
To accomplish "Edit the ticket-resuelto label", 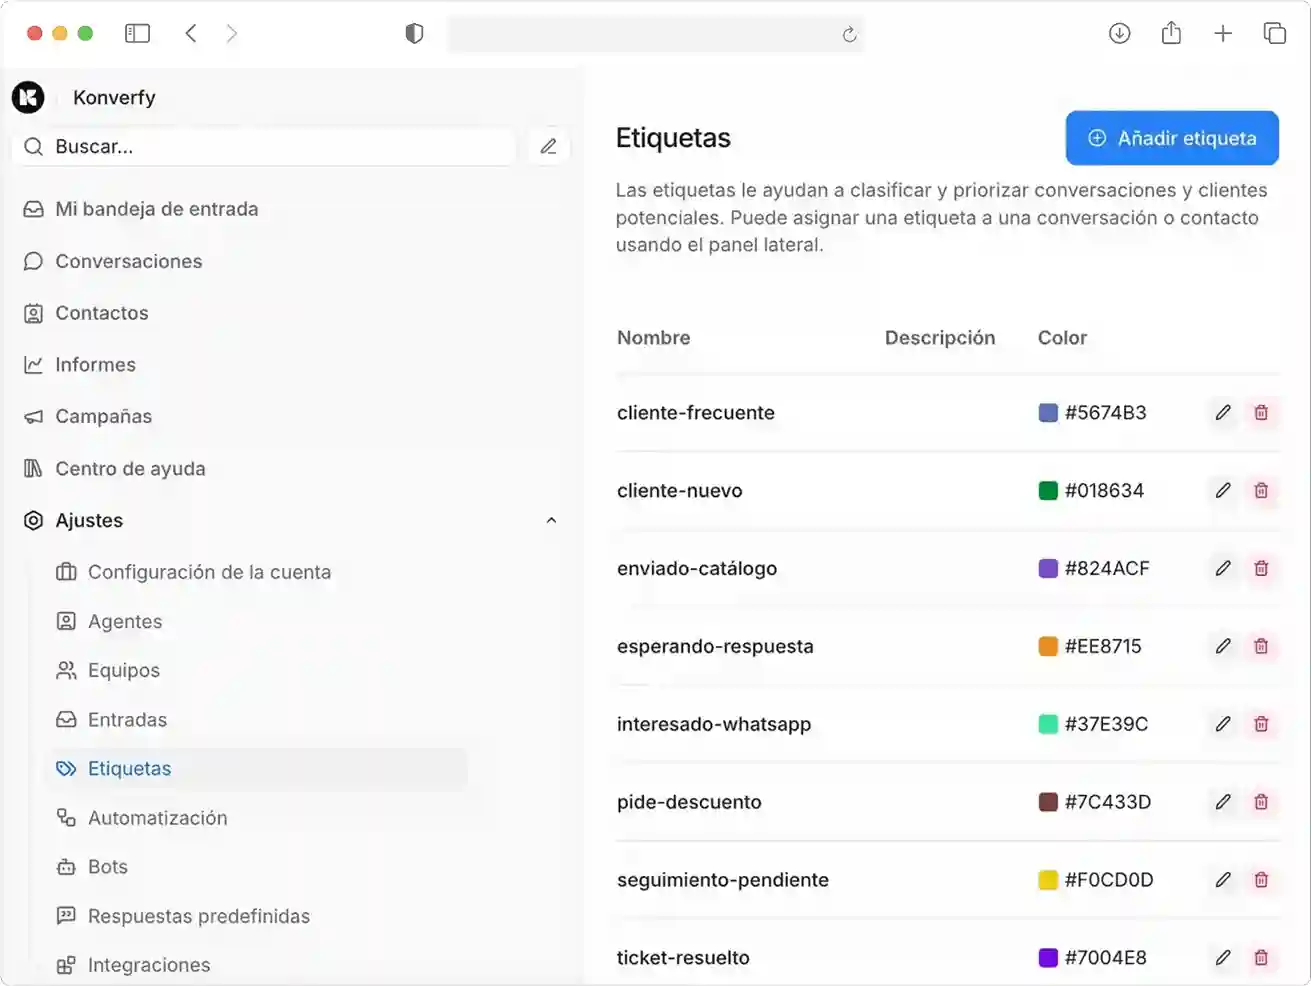I will 1223,958.
